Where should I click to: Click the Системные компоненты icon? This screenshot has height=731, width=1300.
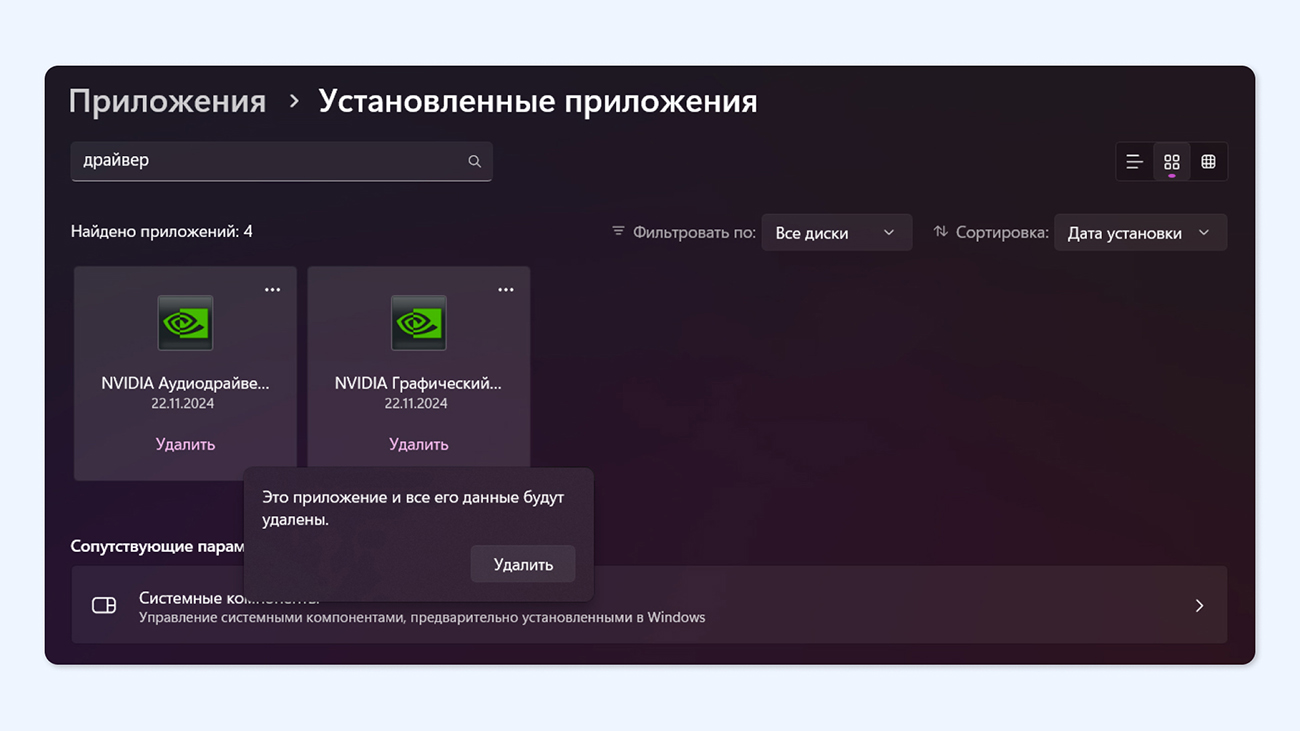[x=104, y=605]
